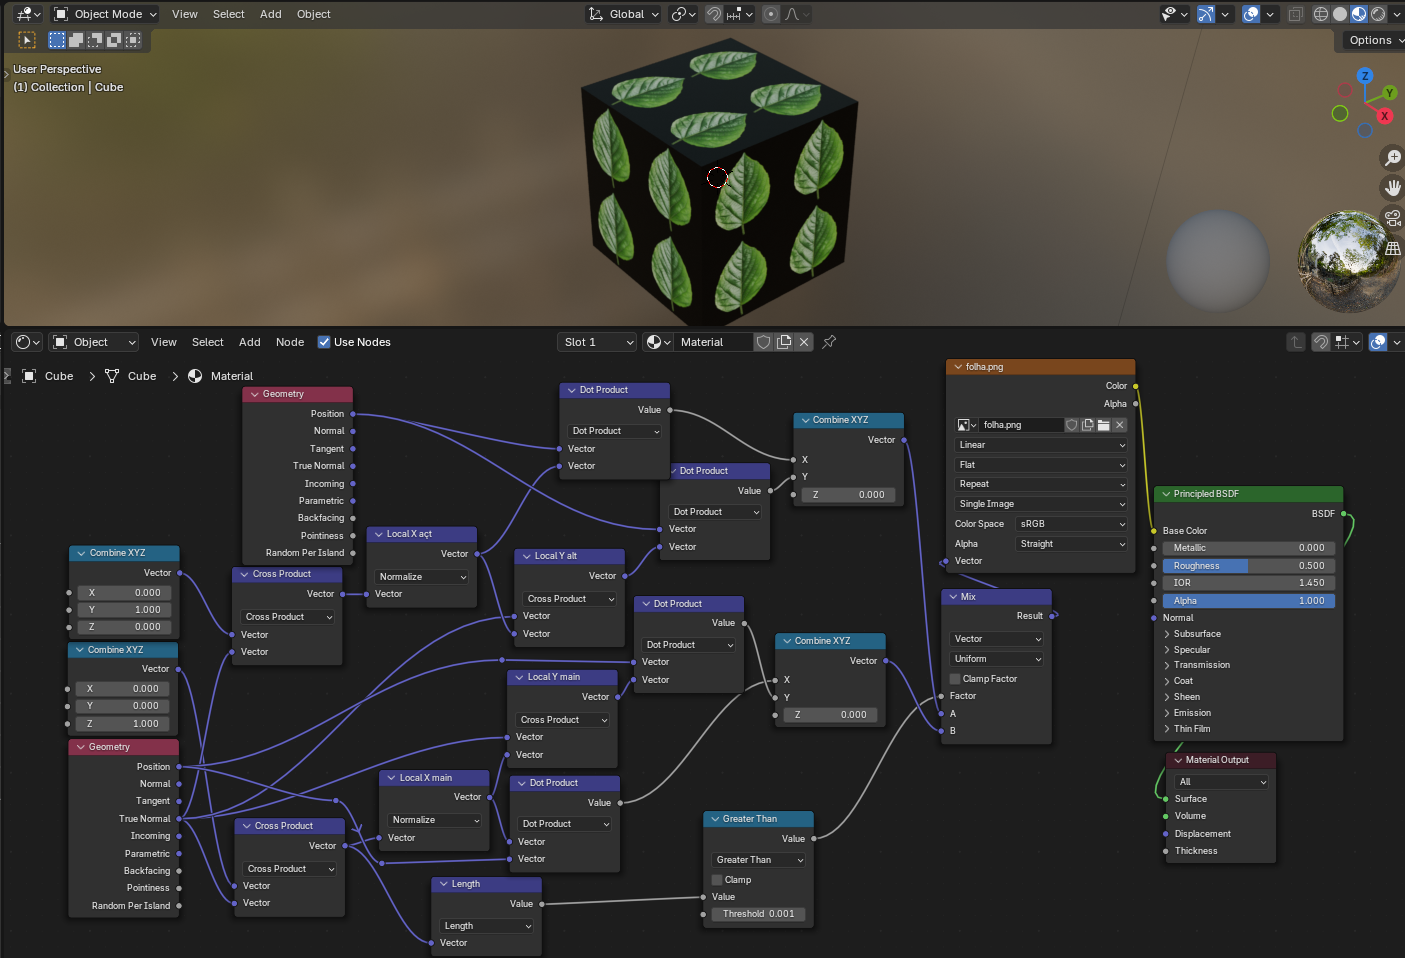This screenshot has width=1405, height=958.
Task: Toggle node editor overlays button
Action: click(x=1378, y=342)
